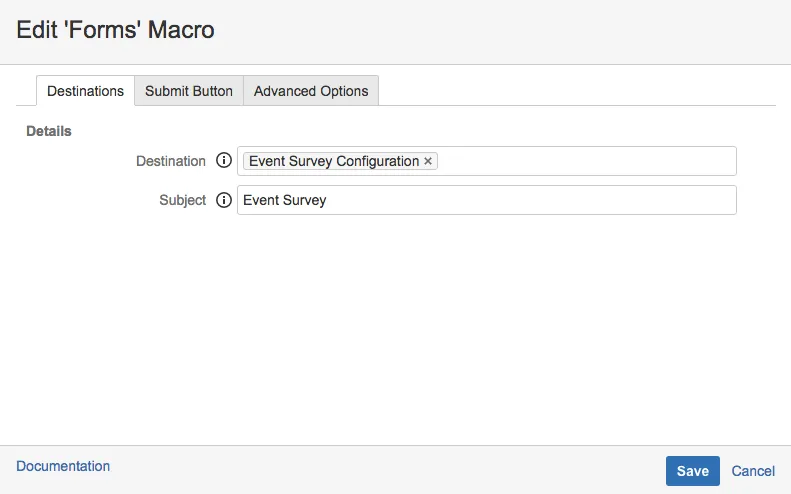Screen dimensions: 791x494
Task: Click the Save button
Action: [x=693, y=471]
